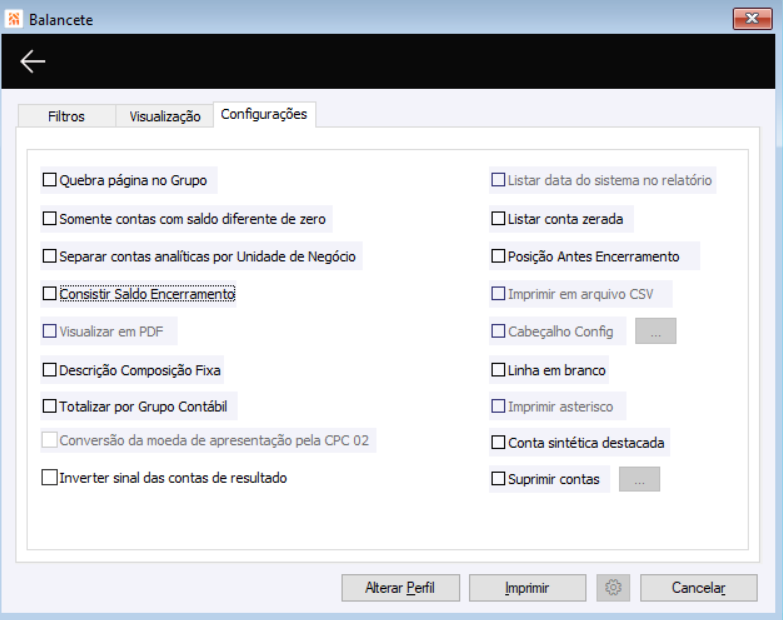This screenshot has height=620, width=783.
Task: Enable Quebra página no Grupo
Action: pos(49,180)
